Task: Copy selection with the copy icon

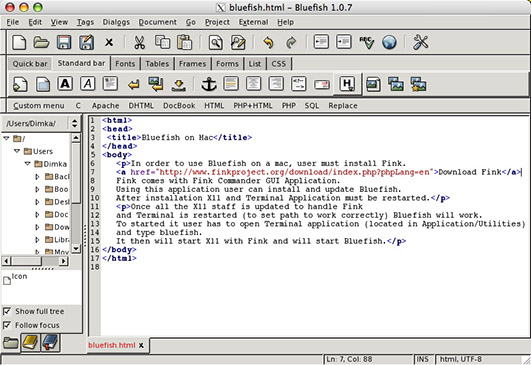Action: (x=162, y=42)
